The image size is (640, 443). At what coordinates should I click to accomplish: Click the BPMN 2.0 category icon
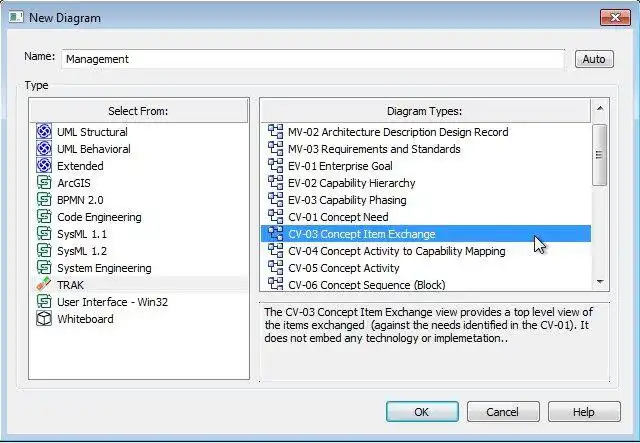click(43, 200)
